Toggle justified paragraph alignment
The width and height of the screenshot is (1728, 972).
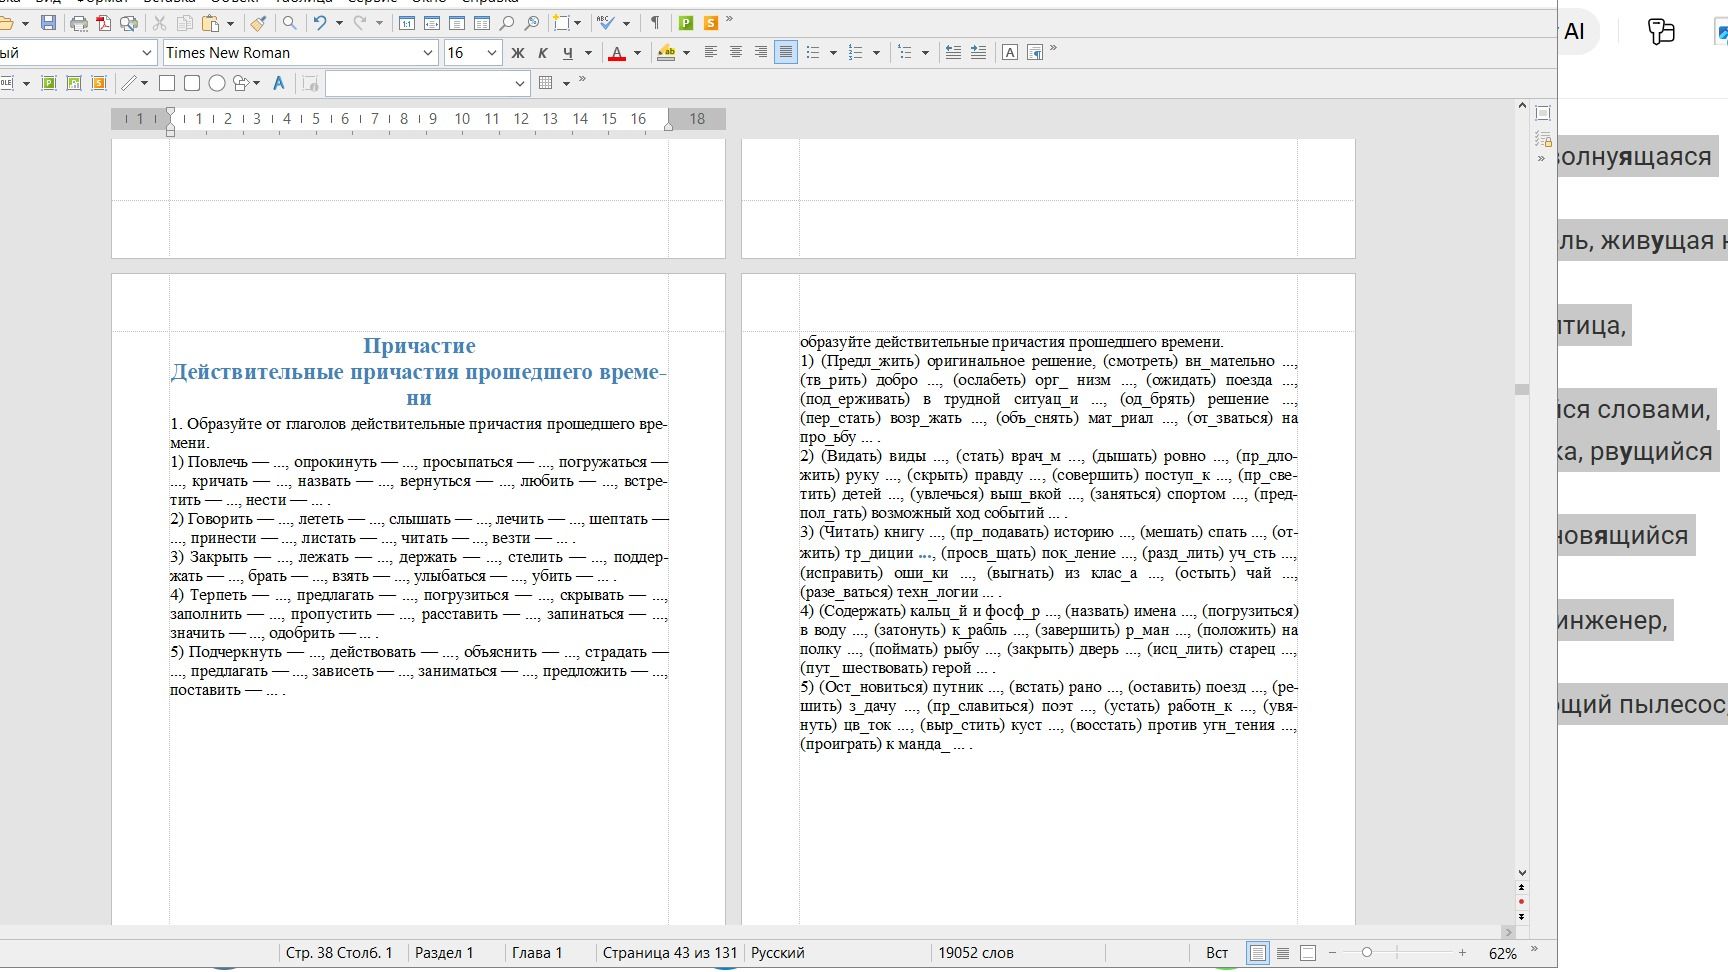tap(786, 53)
